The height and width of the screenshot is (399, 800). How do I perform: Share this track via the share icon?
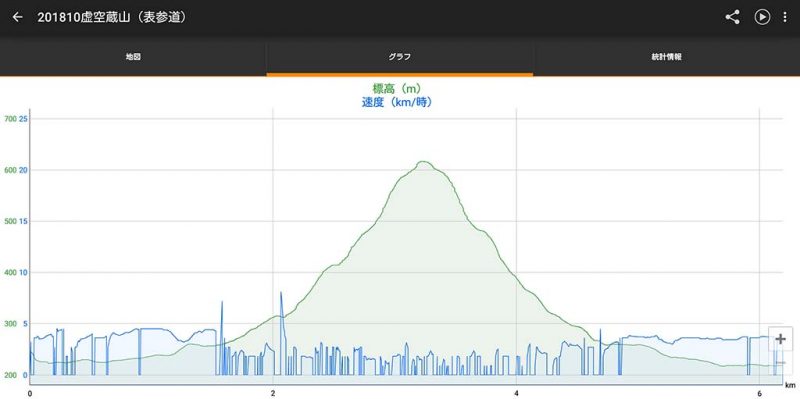pos(732,17)
